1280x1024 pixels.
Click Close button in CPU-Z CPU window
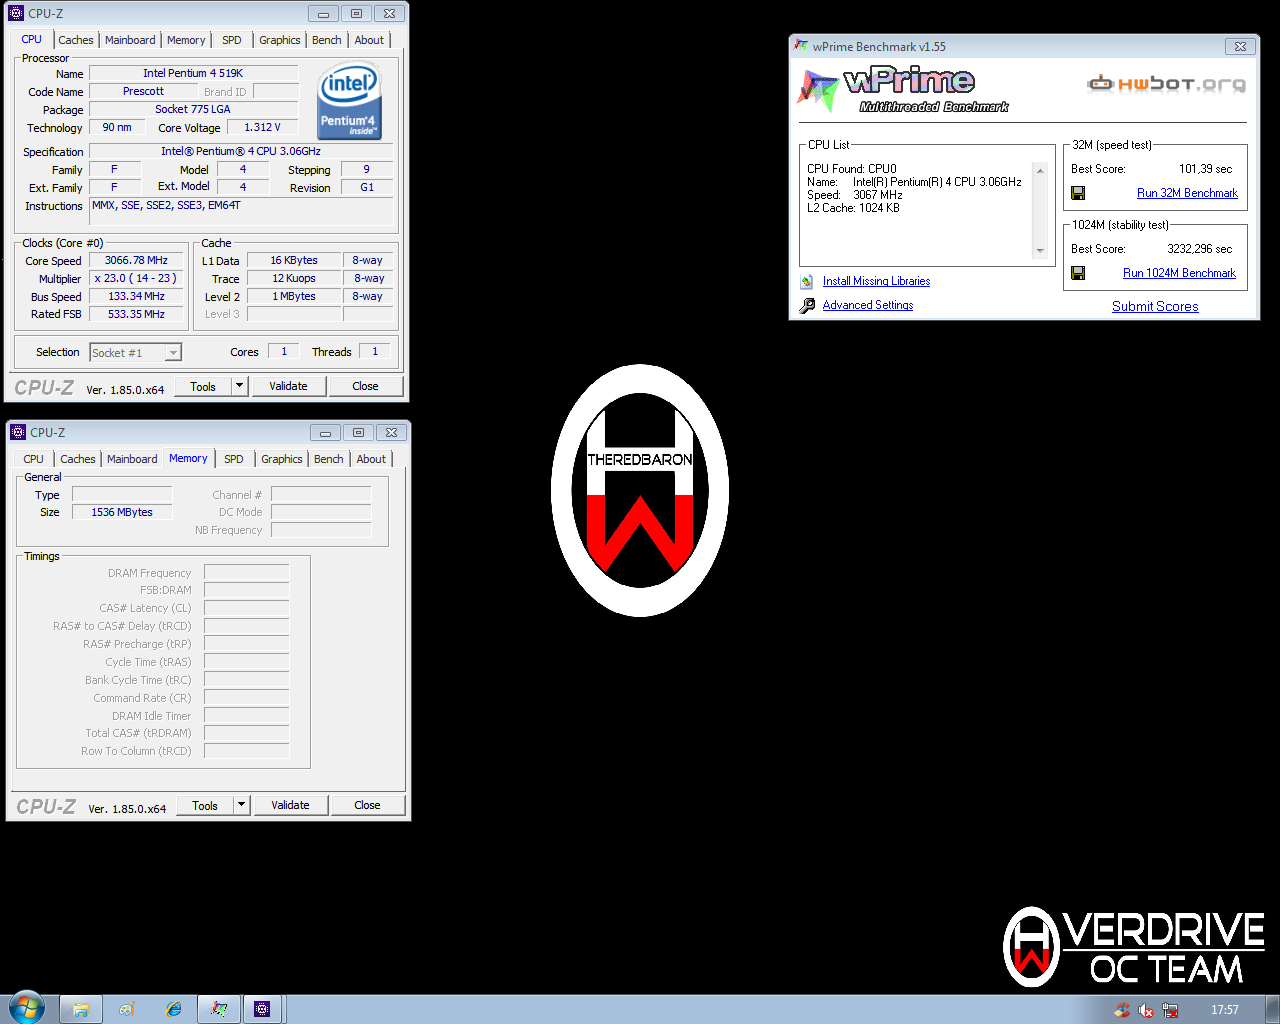coord(365,386)
